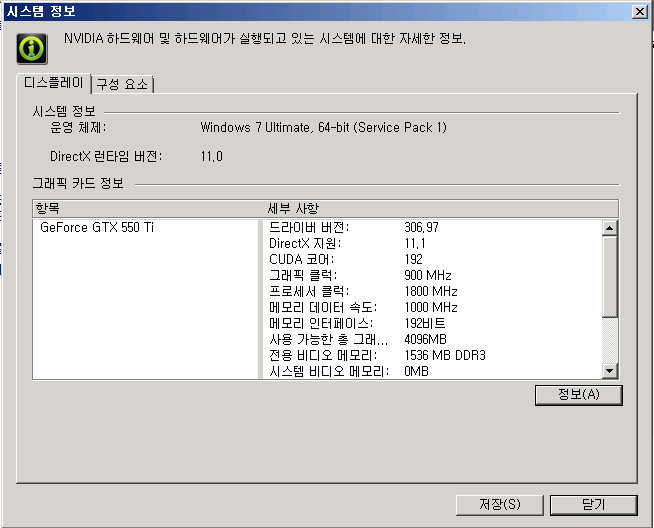Click the DirectX 런타임 버전 label

point(106,156)
